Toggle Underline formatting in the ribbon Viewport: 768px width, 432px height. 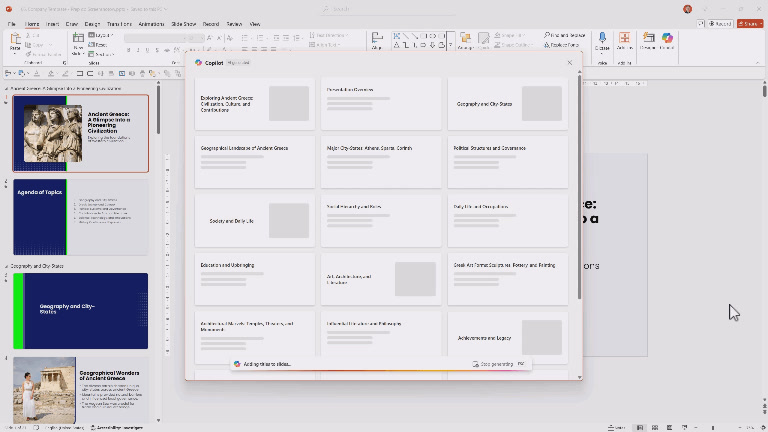pyautogui.click(x=147, y=50)
